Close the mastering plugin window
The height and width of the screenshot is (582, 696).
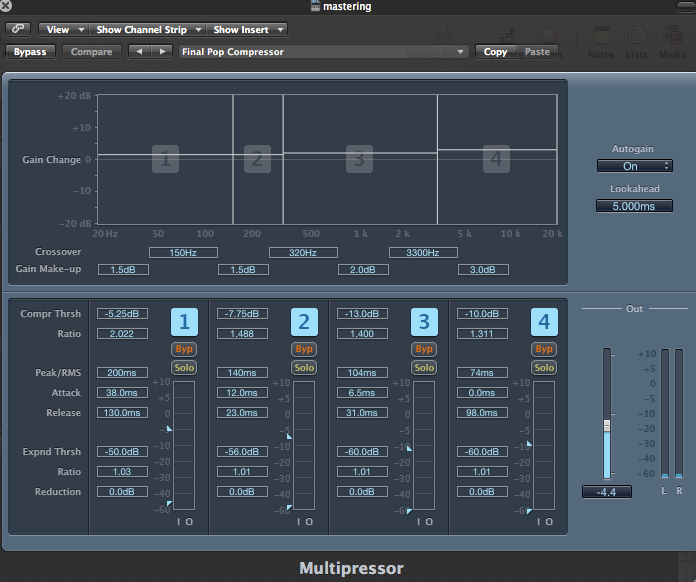[6, 6]
